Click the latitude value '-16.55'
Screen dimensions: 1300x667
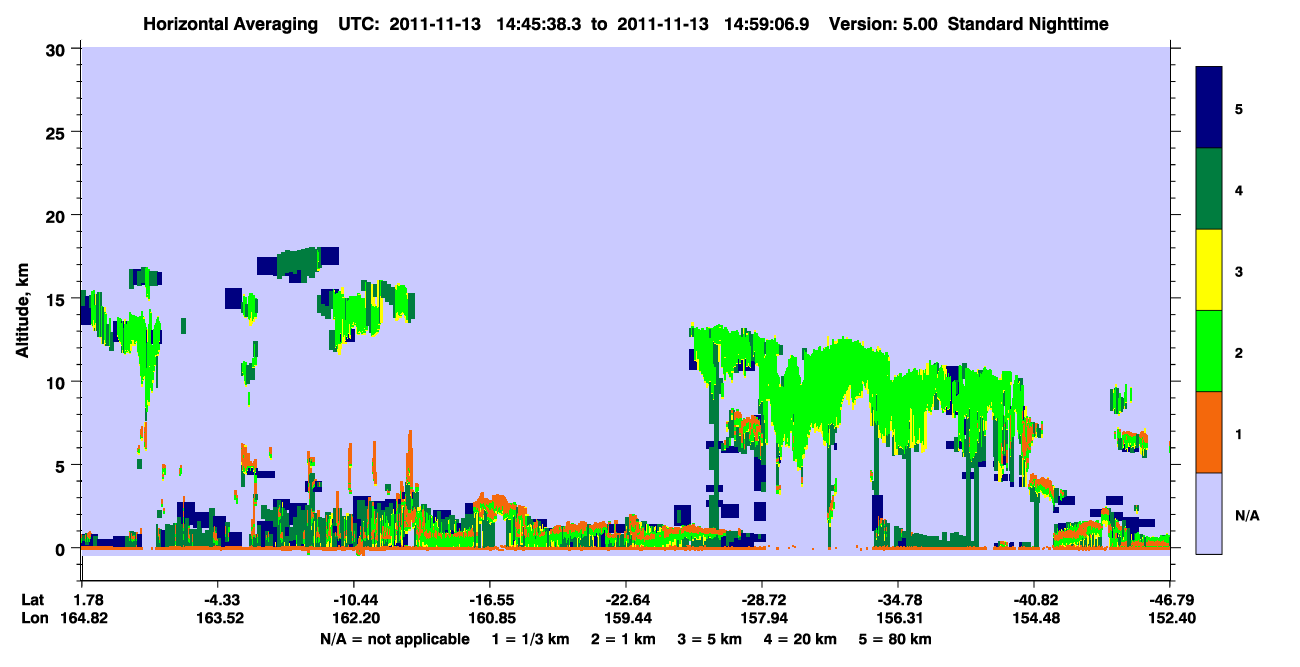pyautogui.click(x=490, y=600)
